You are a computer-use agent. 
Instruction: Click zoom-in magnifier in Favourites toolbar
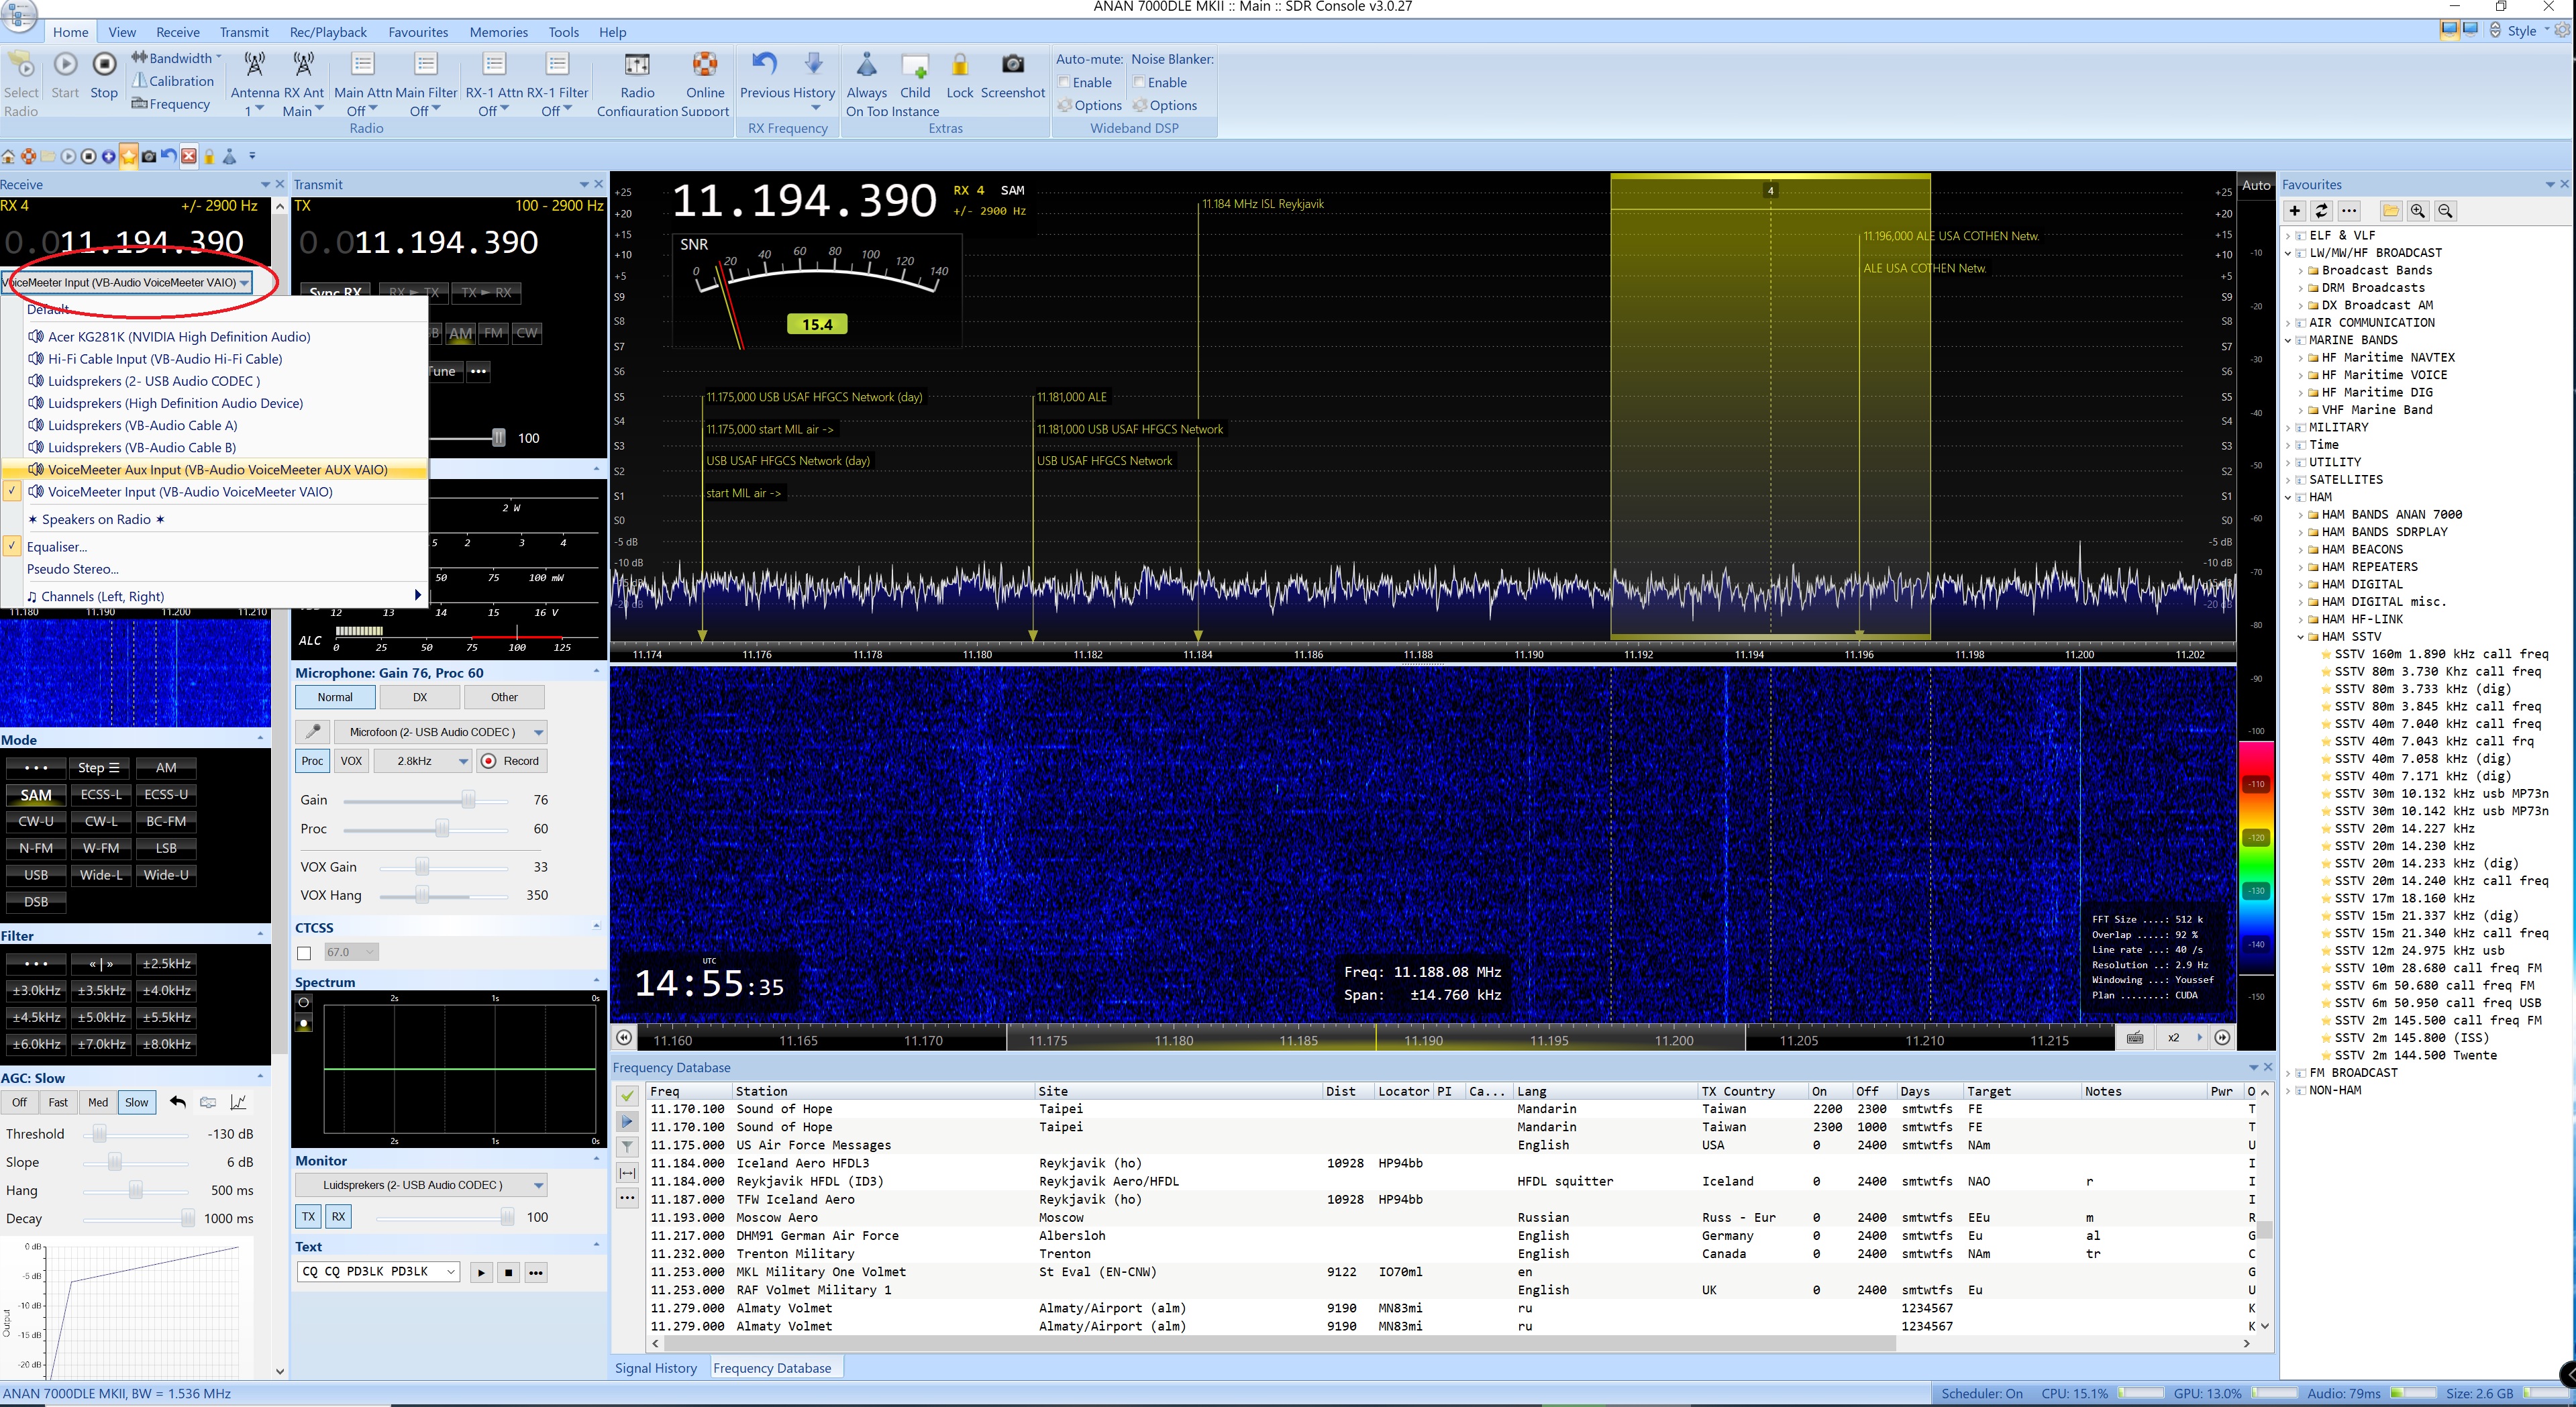click(2417, 211)
